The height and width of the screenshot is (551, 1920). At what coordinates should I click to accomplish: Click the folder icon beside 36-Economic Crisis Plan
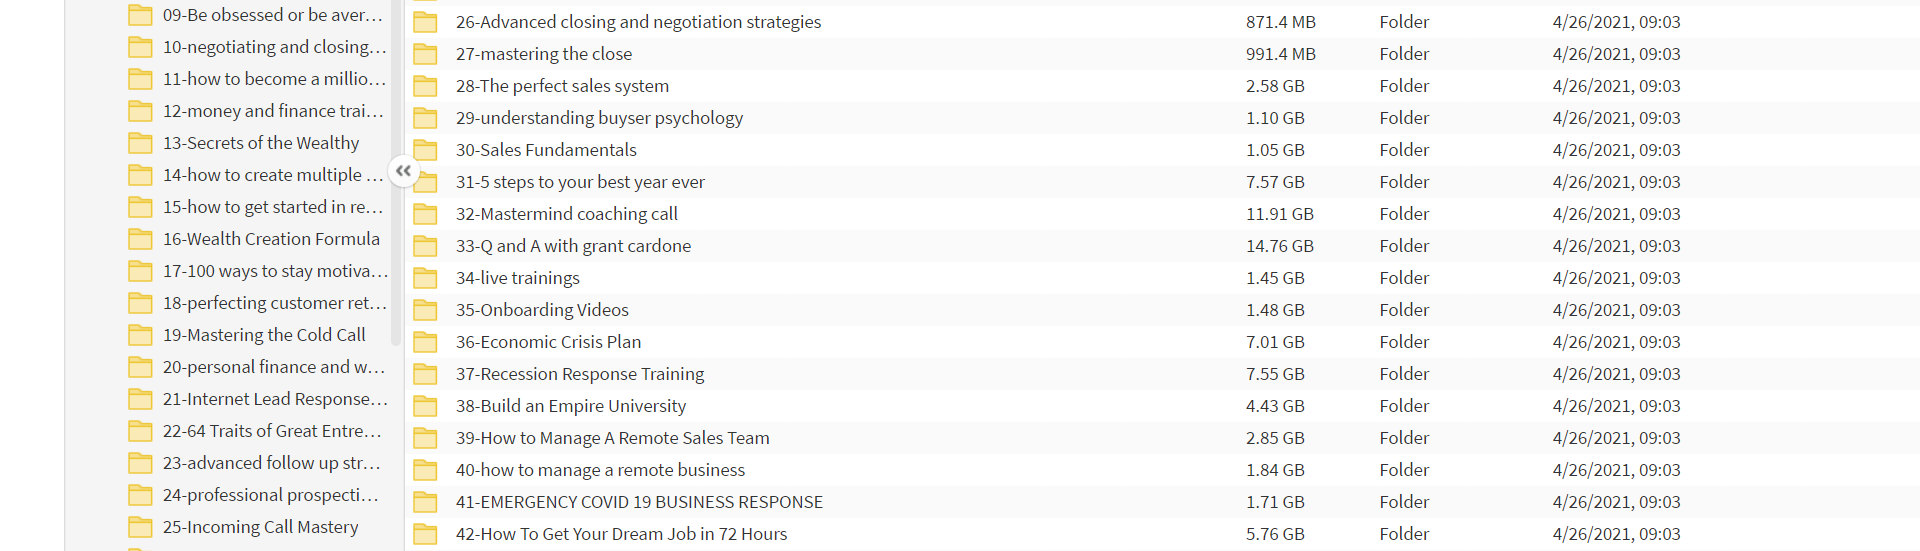tap(426, 342)
